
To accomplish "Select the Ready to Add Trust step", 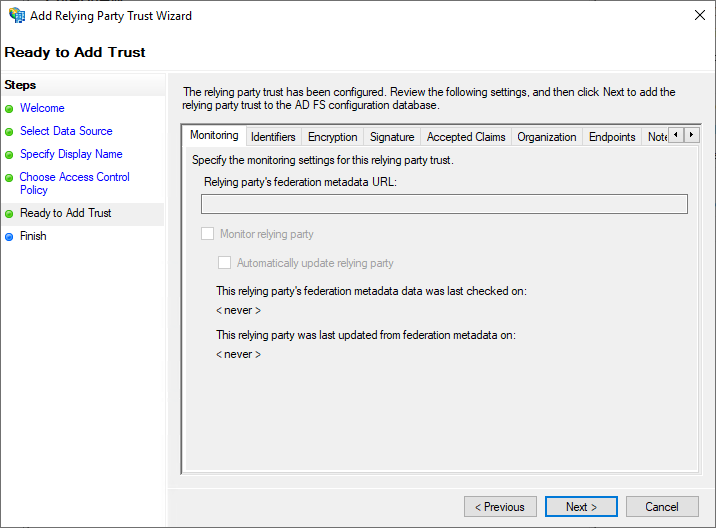I will (65, 213).
